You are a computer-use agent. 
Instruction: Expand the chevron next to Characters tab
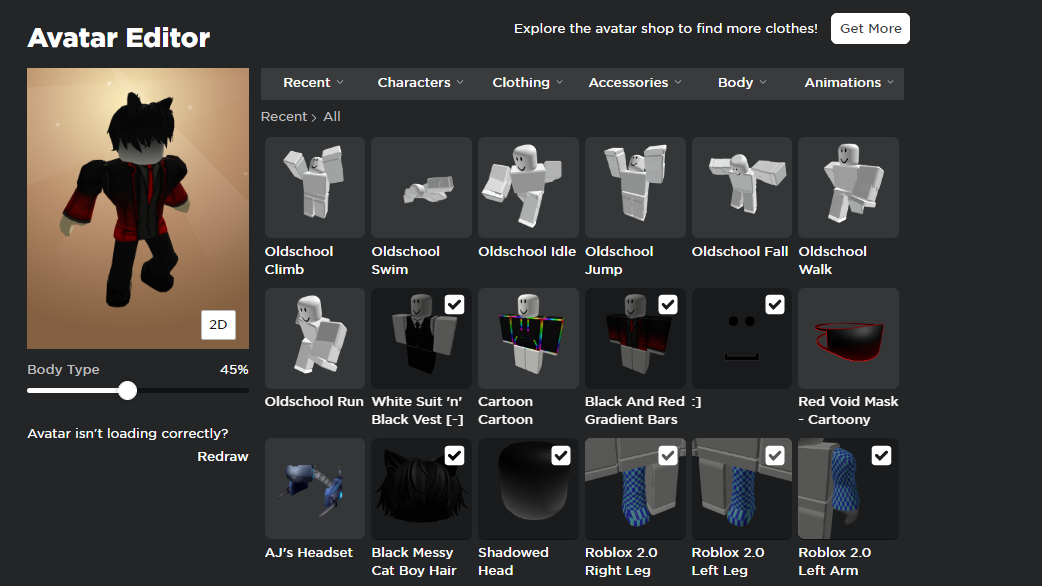pyautogui.click(x=460, y=82)
